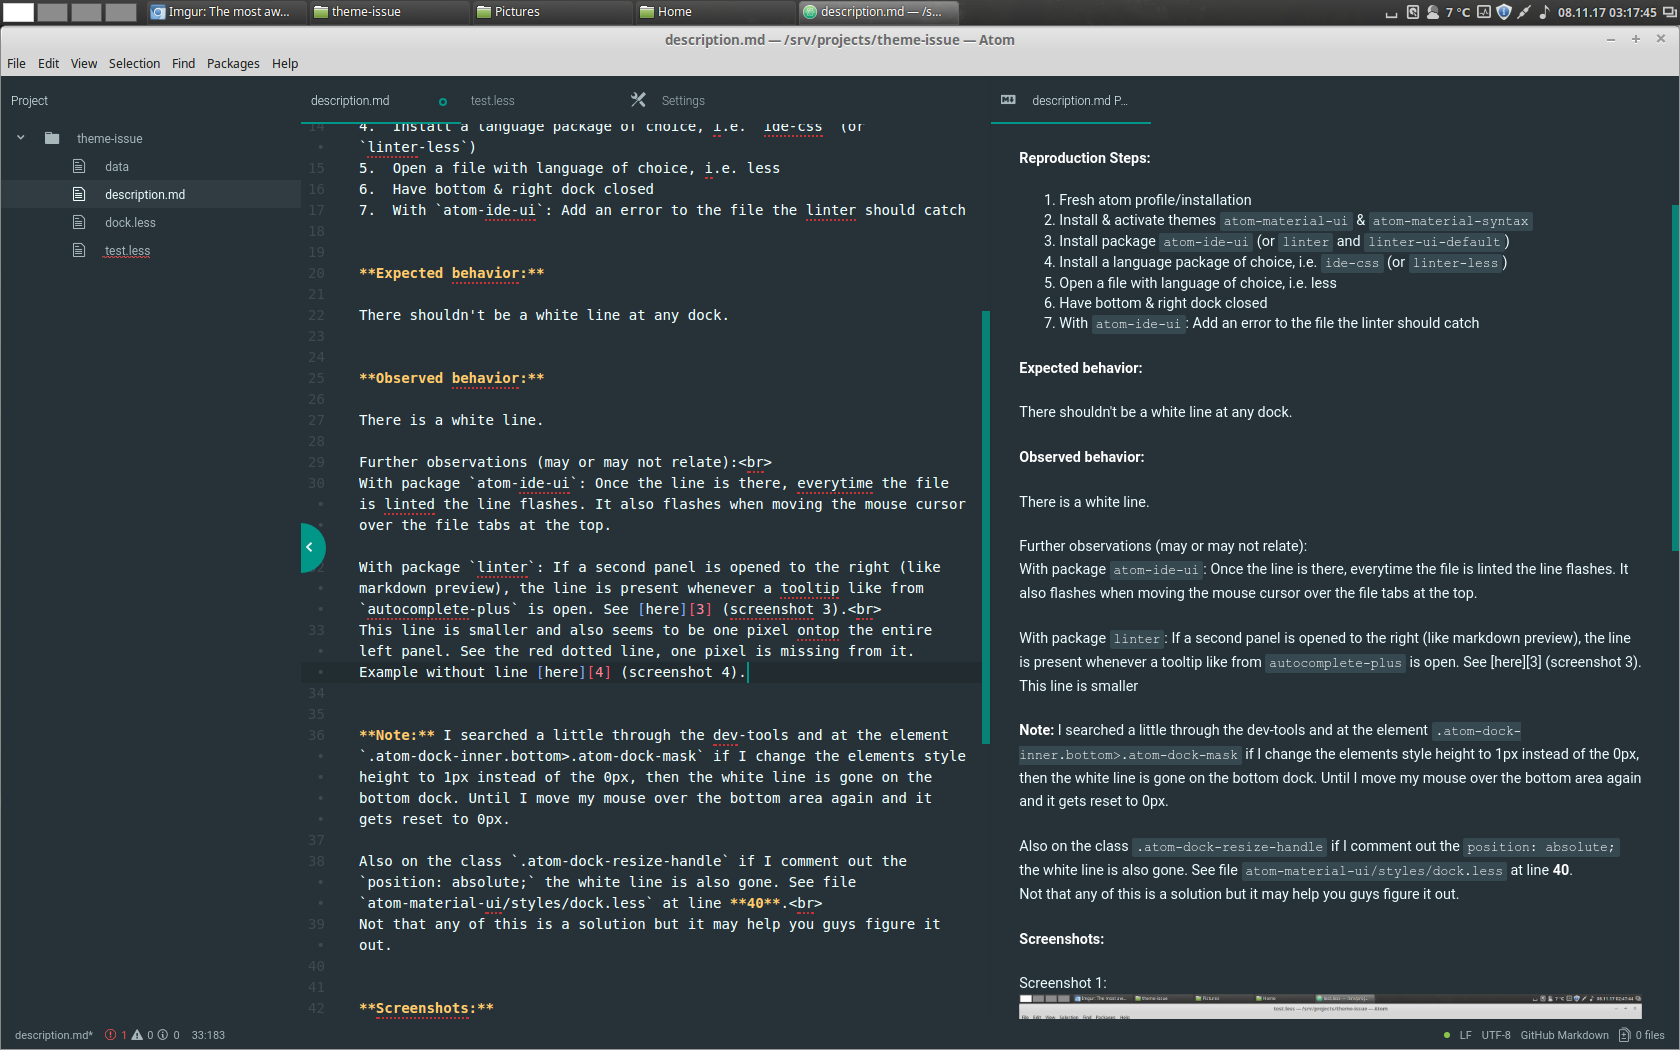Click file icon next to dock.less
Viewport: 1680px width, 1050px height.
(x=79, y=222)
